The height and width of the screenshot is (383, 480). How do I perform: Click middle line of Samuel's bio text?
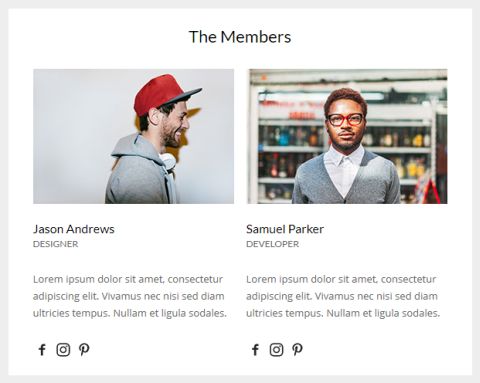coord(342,296)
